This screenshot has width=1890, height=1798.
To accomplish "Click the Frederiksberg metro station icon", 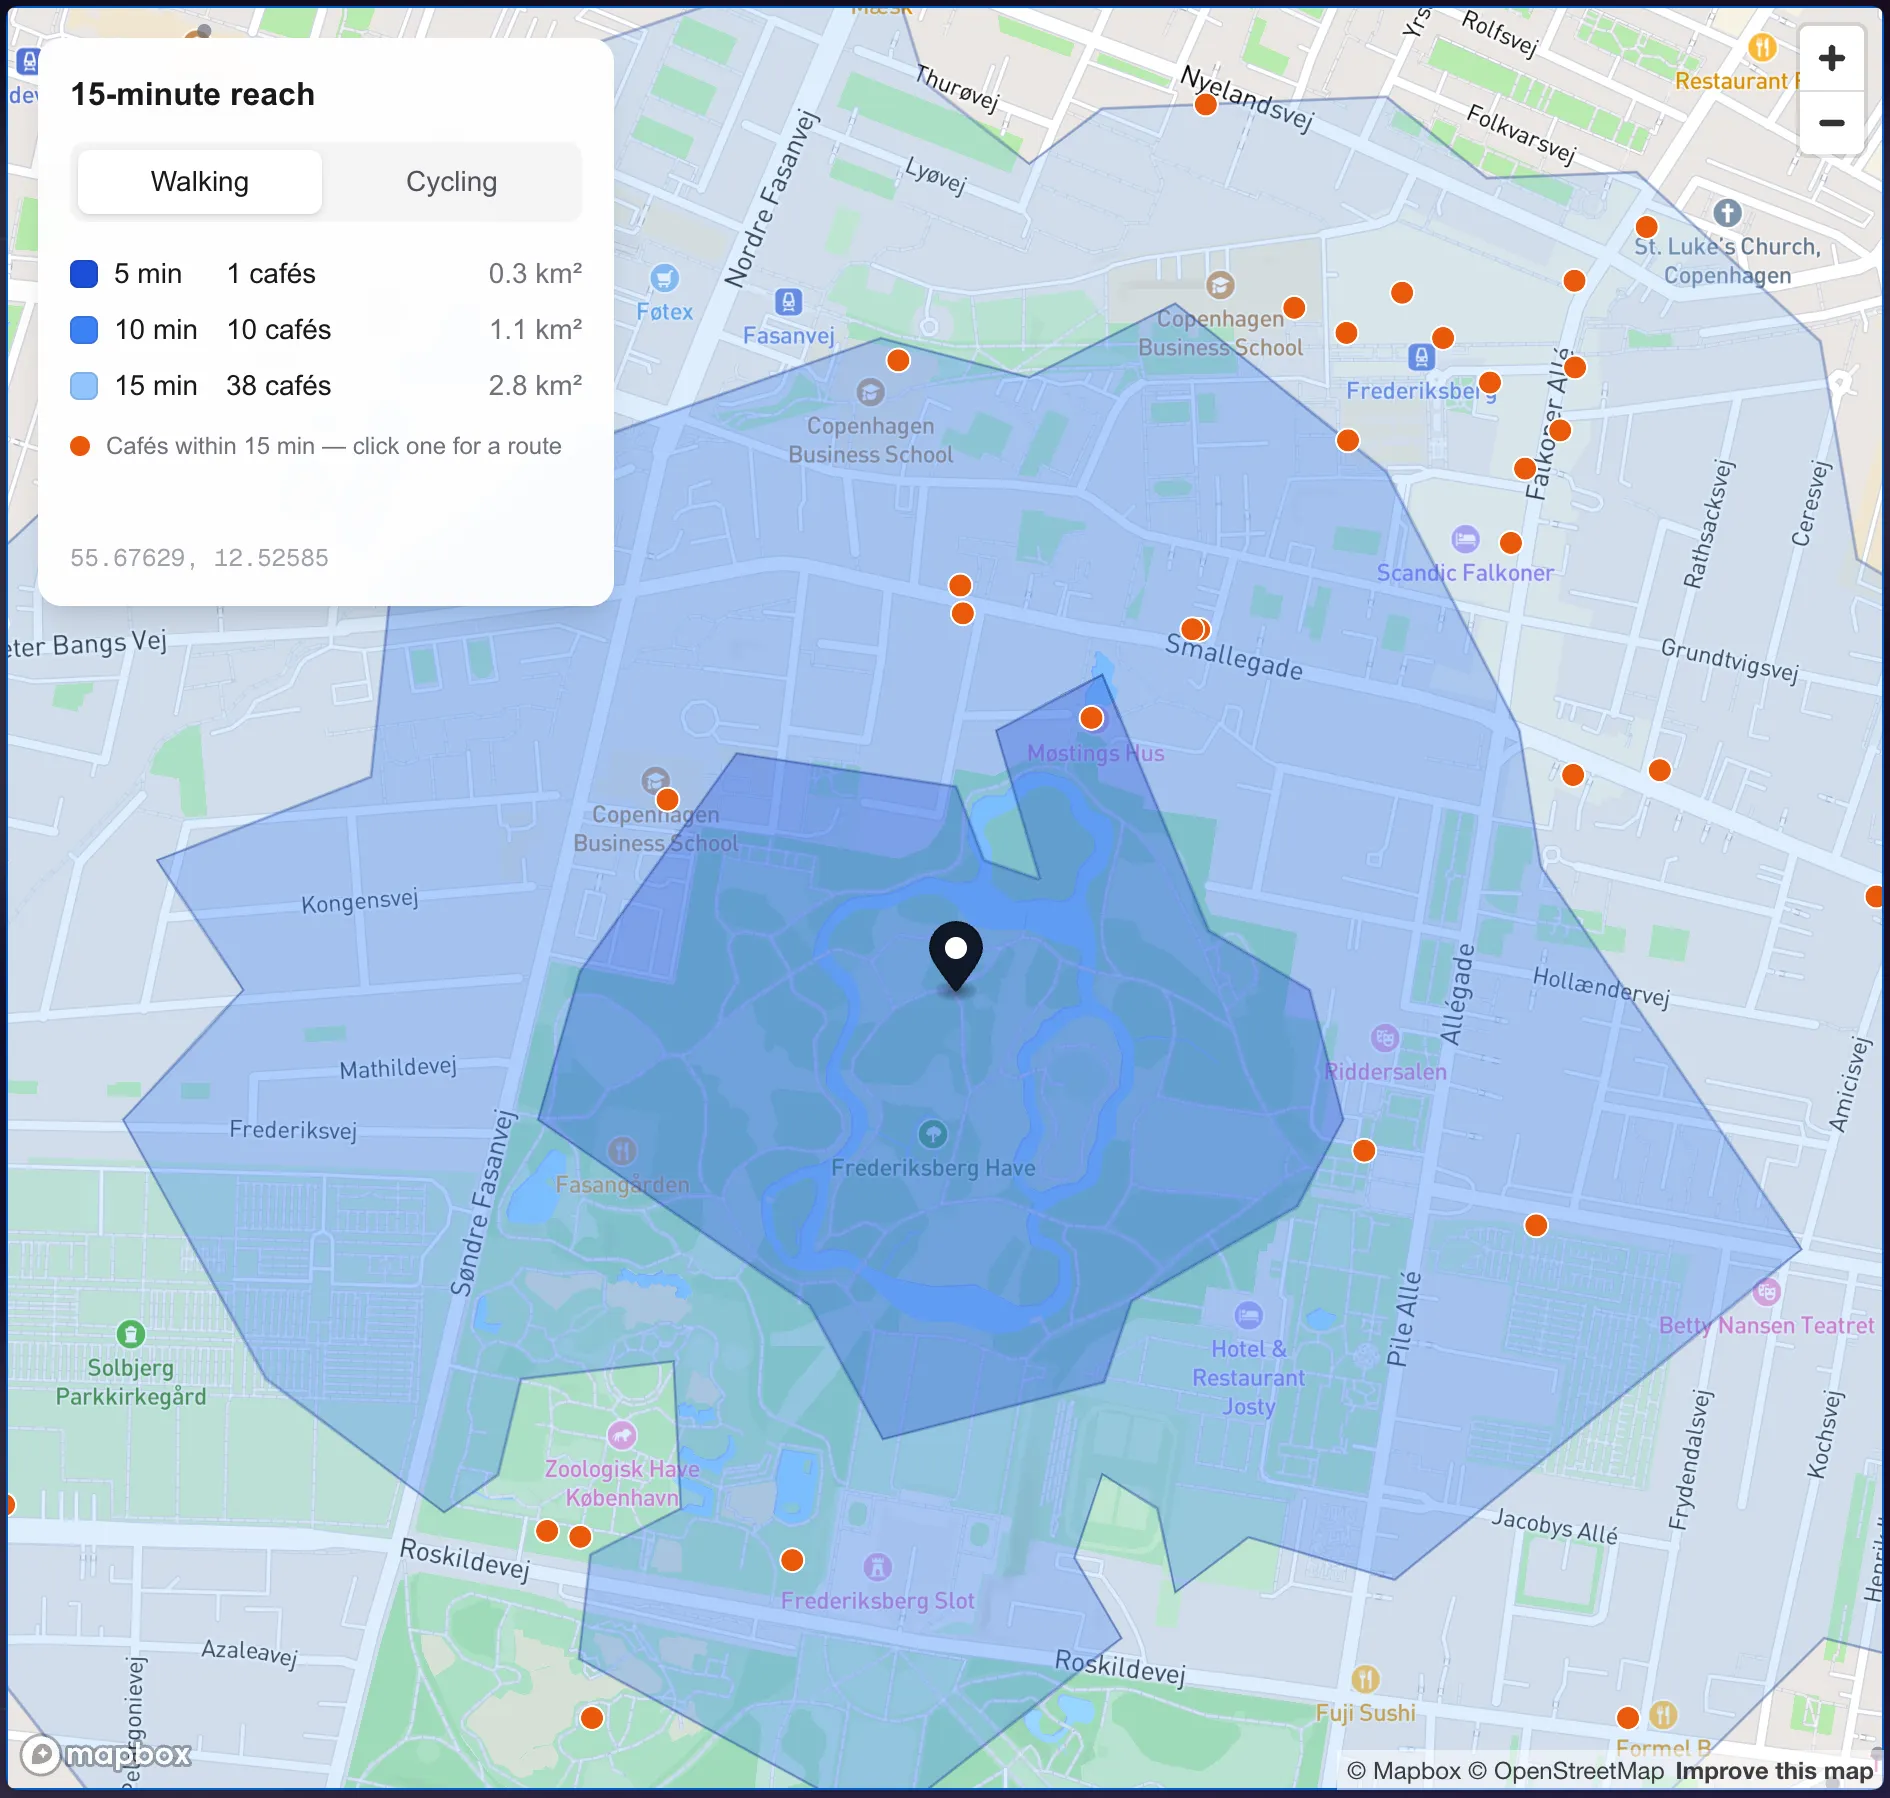I will 1421,356.
